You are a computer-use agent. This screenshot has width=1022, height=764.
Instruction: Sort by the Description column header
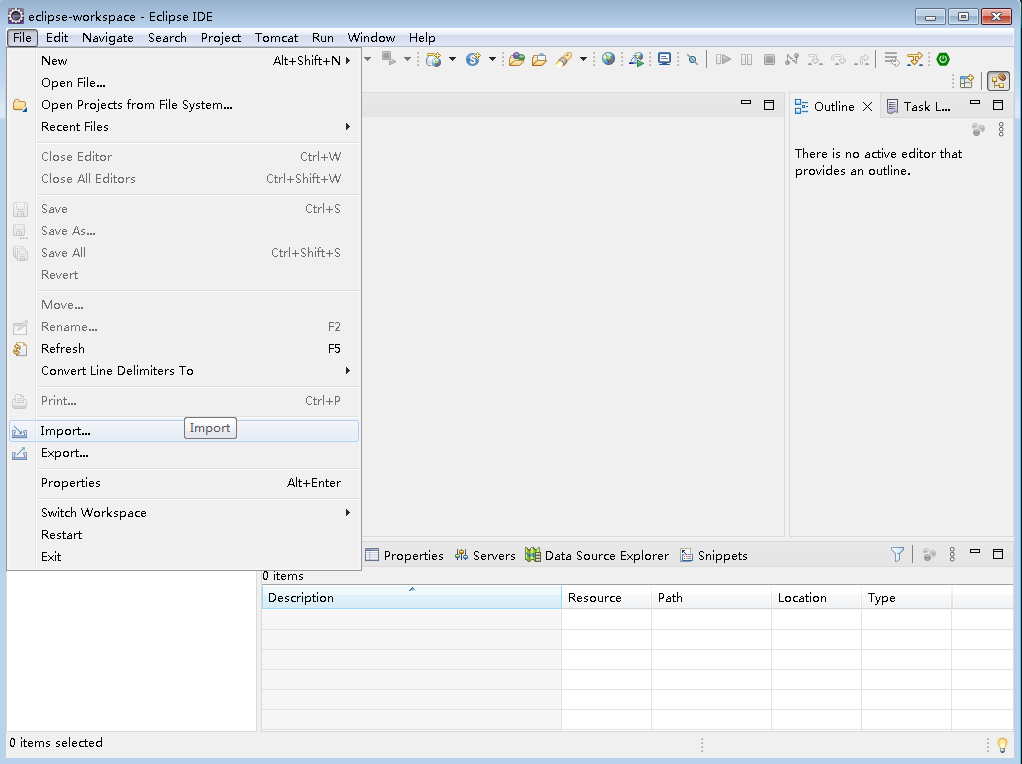pos(411,598)
